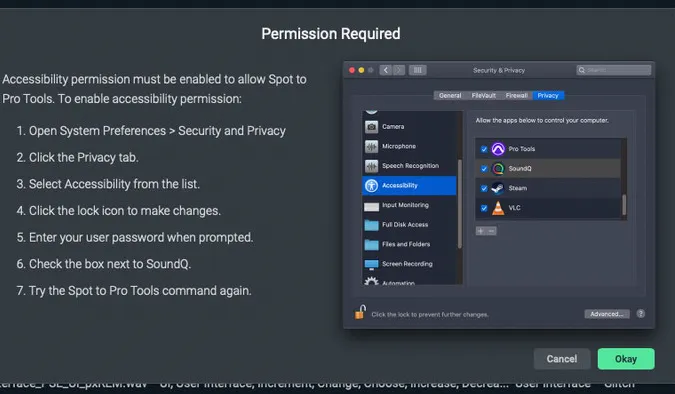The width and height of the screenshot is (675, 394).
Task: Open help with the question mark button
Action: (x=641, y=313)
